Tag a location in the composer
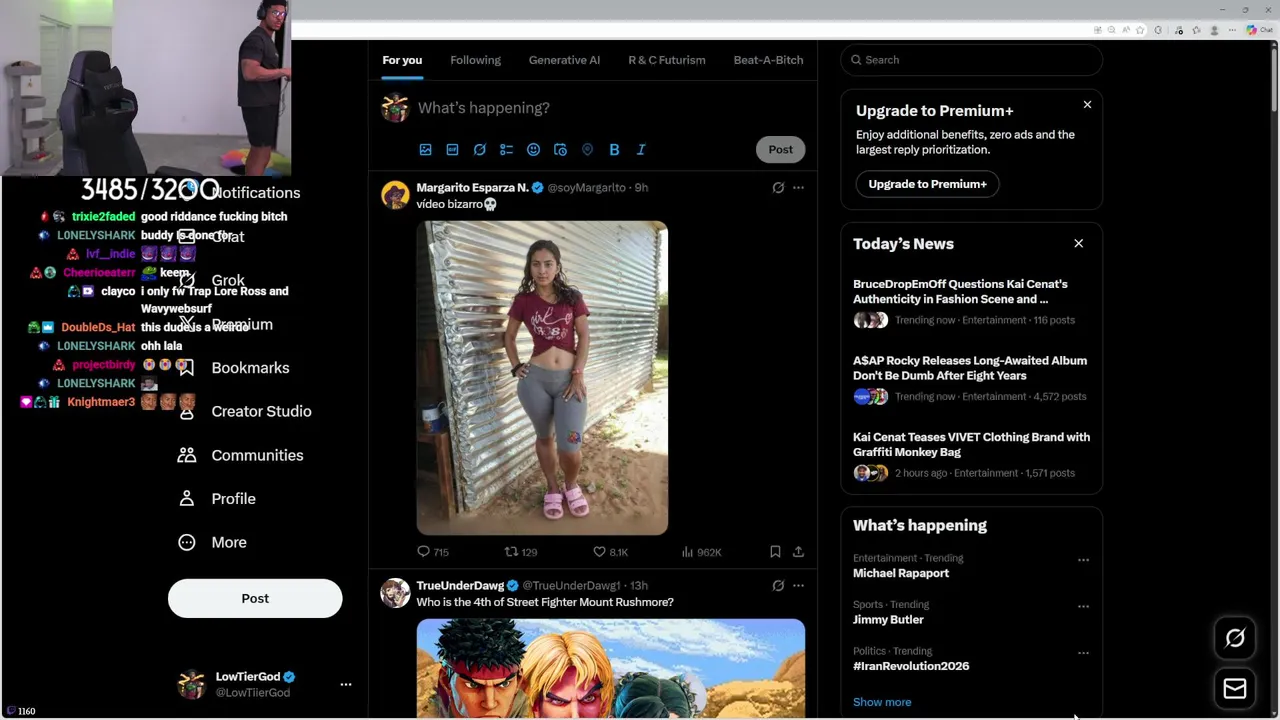 (587, 150)
